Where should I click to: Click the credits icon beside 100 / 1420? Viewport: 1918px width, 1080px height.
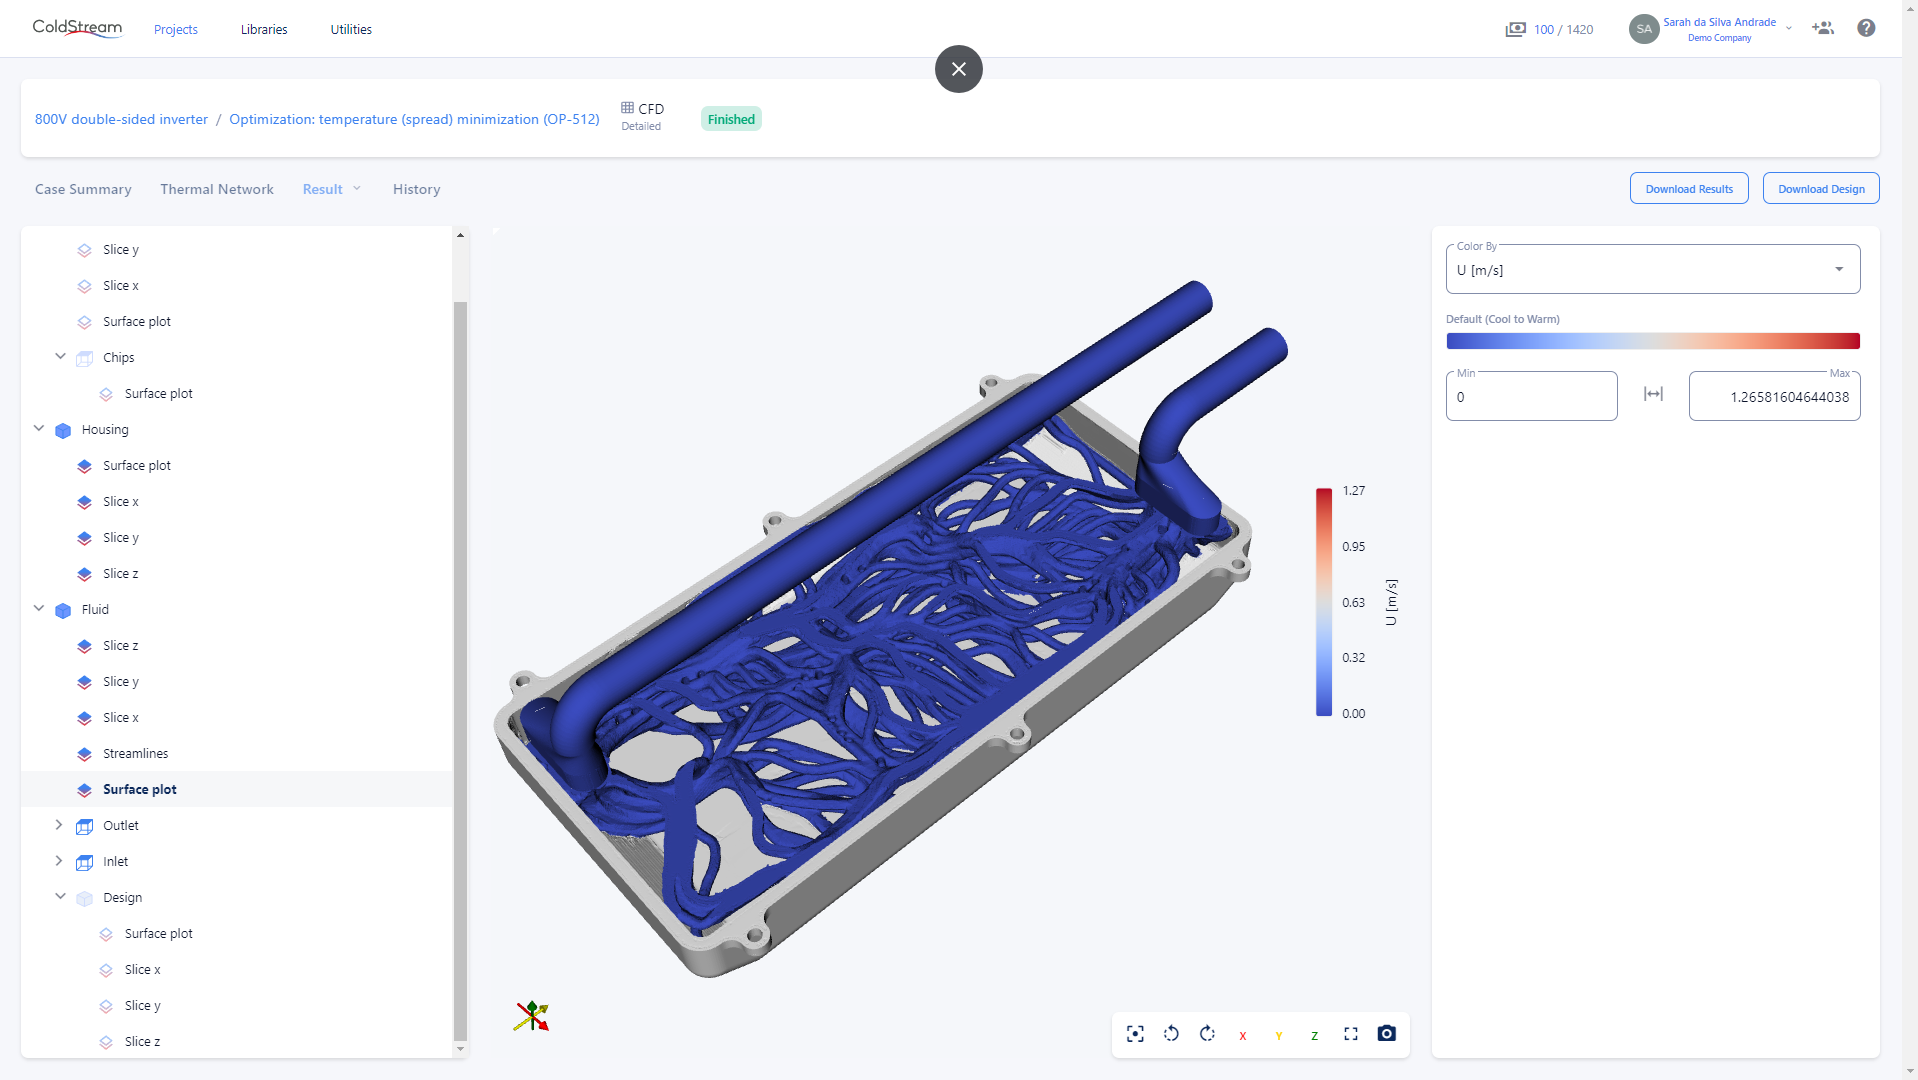[1516, 29]
